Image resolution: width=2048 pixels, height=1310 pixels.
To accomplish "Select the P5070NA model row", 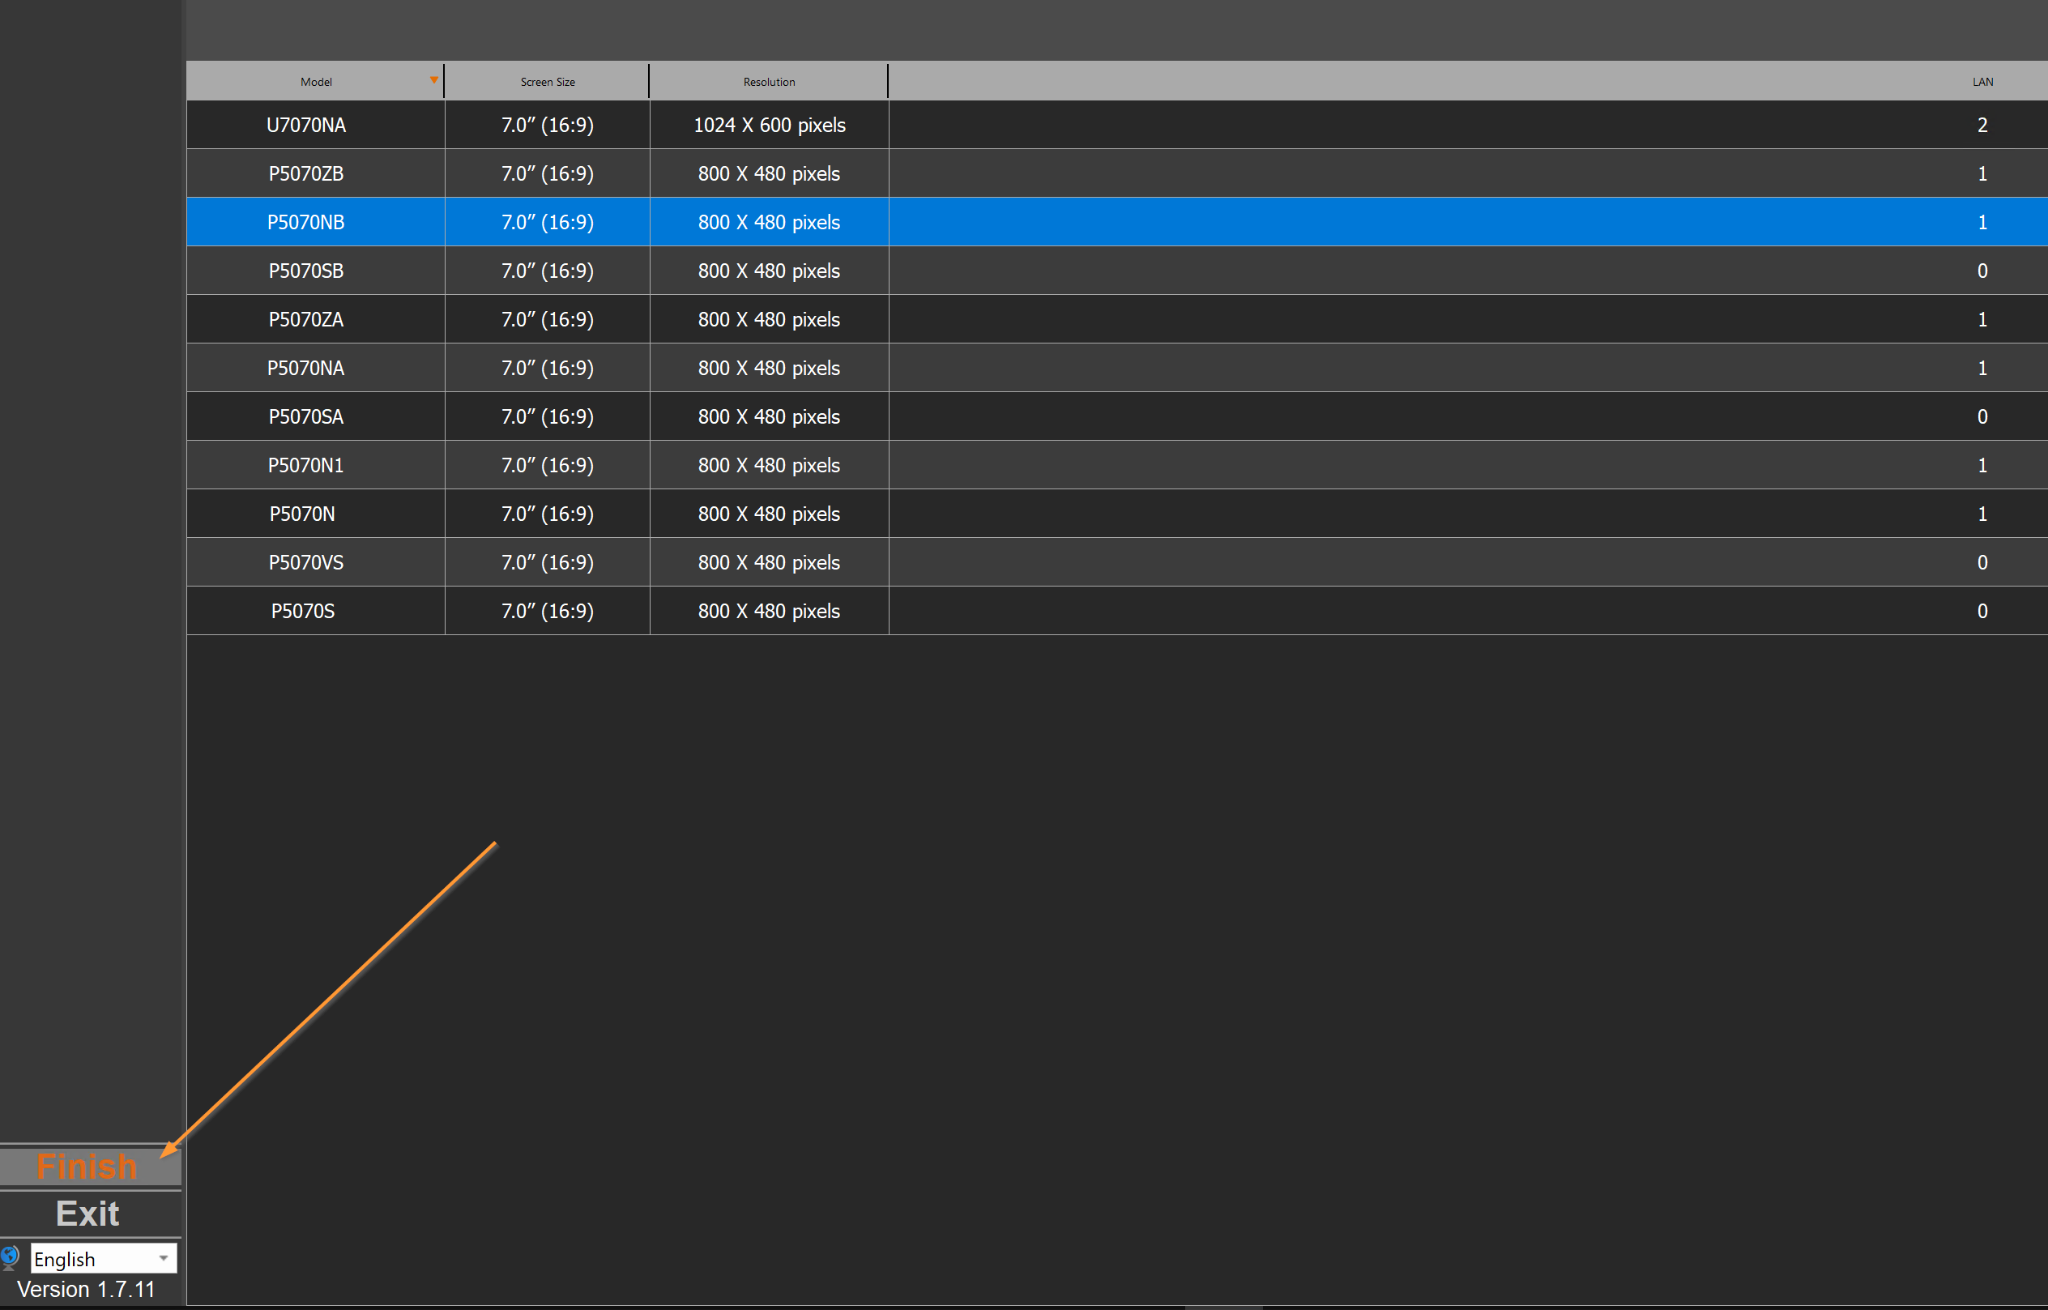I will pyautogui.click(x=306, y=368).
